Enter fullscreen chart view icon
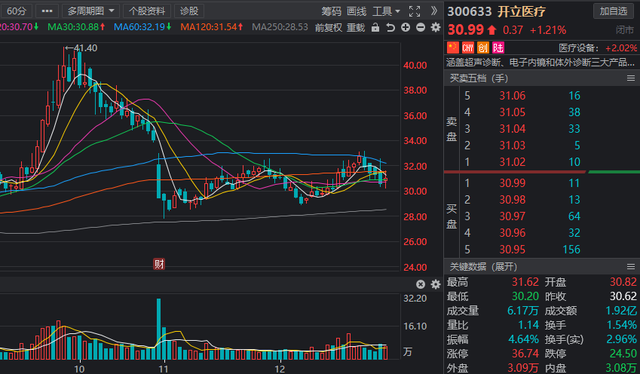Image resolution: width=640 pixels, height=374 pixels. pos(414,11)
